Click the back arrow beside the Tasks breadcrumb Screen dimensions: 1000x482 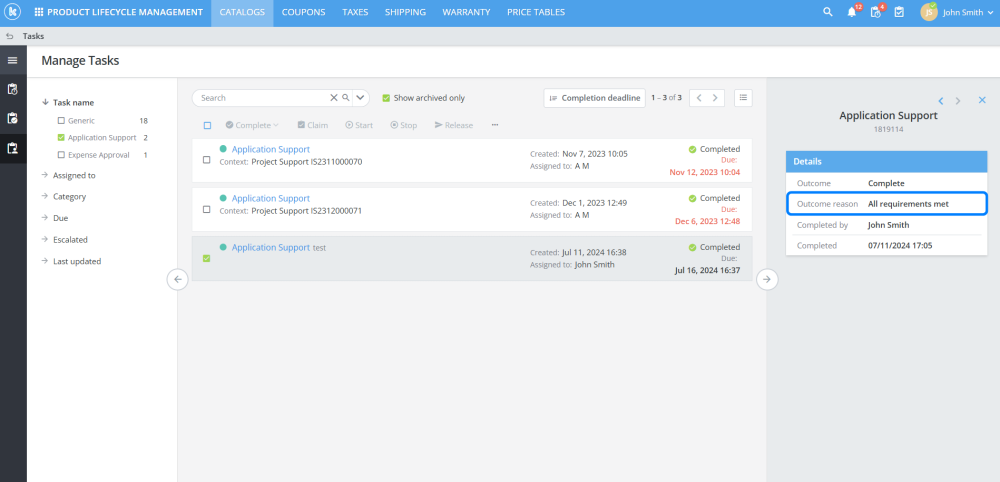[10, 36]
